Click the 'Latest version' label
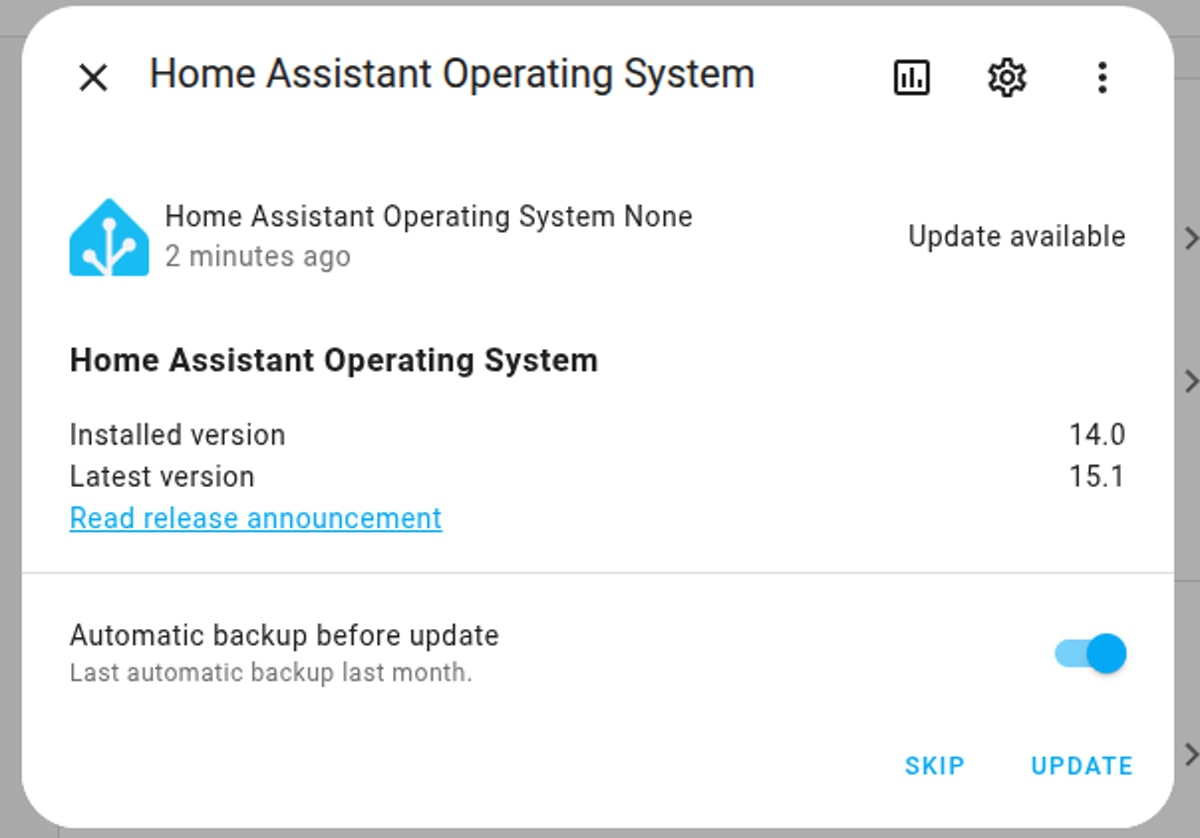The width and height of the screenshot is (1200, 838). point(162,476)
